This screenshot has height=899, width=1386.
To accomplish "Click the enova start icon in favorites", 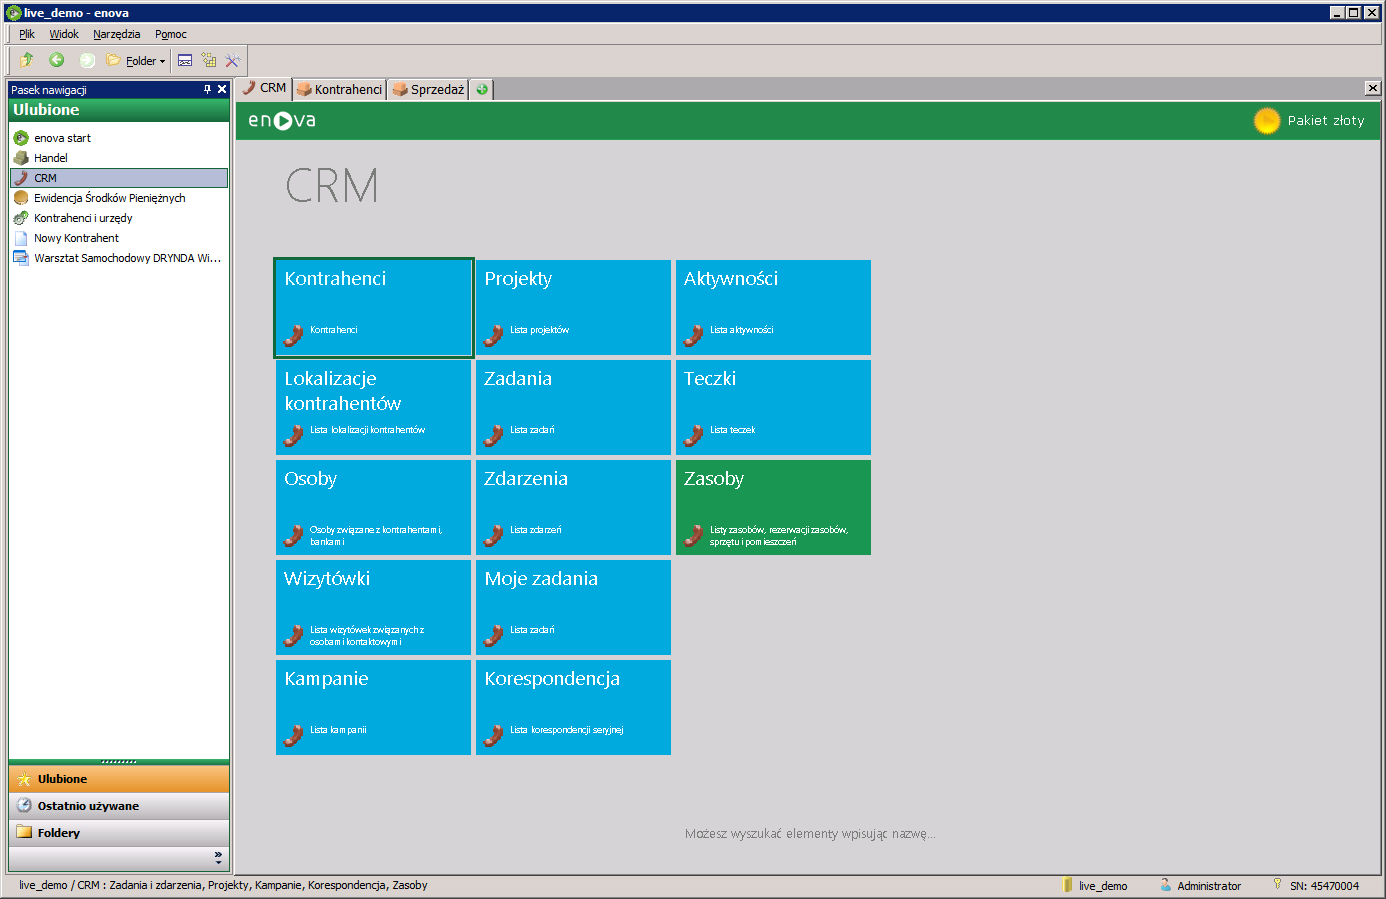I will (x=21, y=138).
